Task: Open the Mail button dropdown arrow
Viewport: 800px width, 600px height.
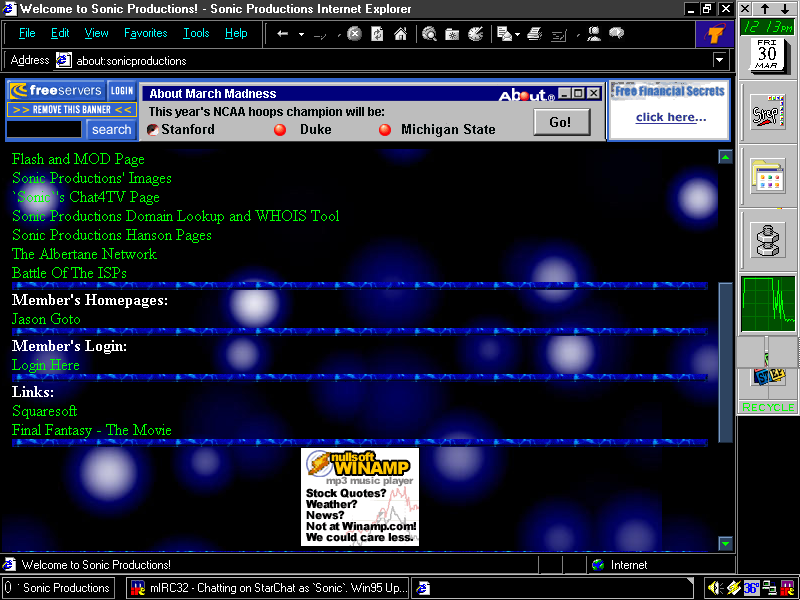Action: click(516, 33)
